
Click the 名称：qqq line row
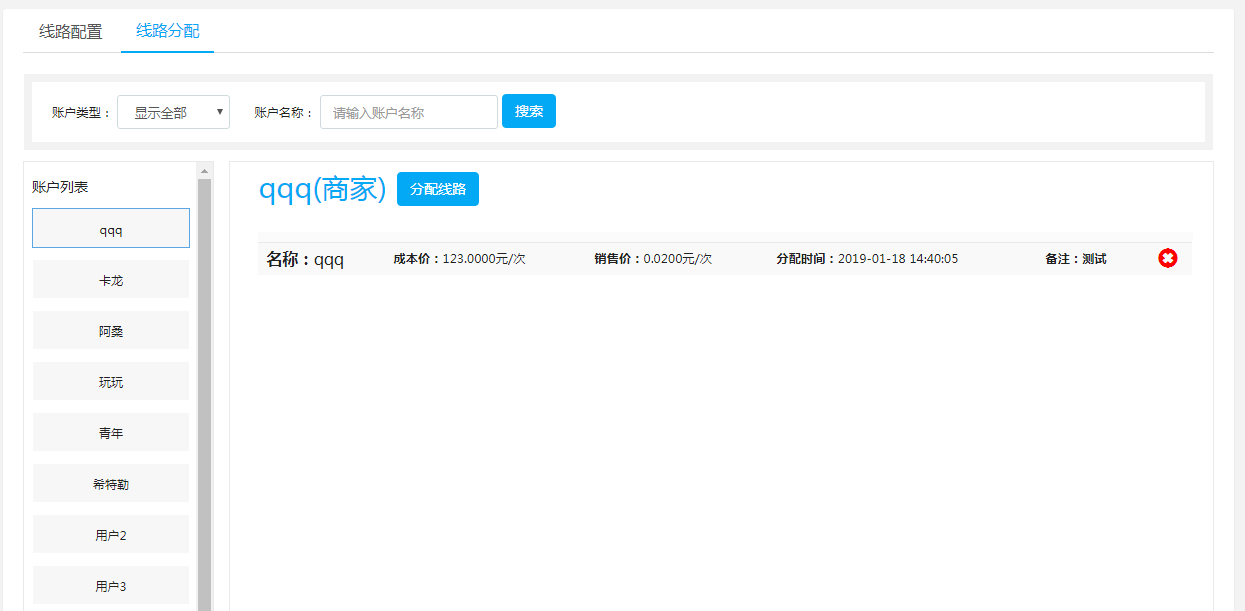tap(305, 259)
